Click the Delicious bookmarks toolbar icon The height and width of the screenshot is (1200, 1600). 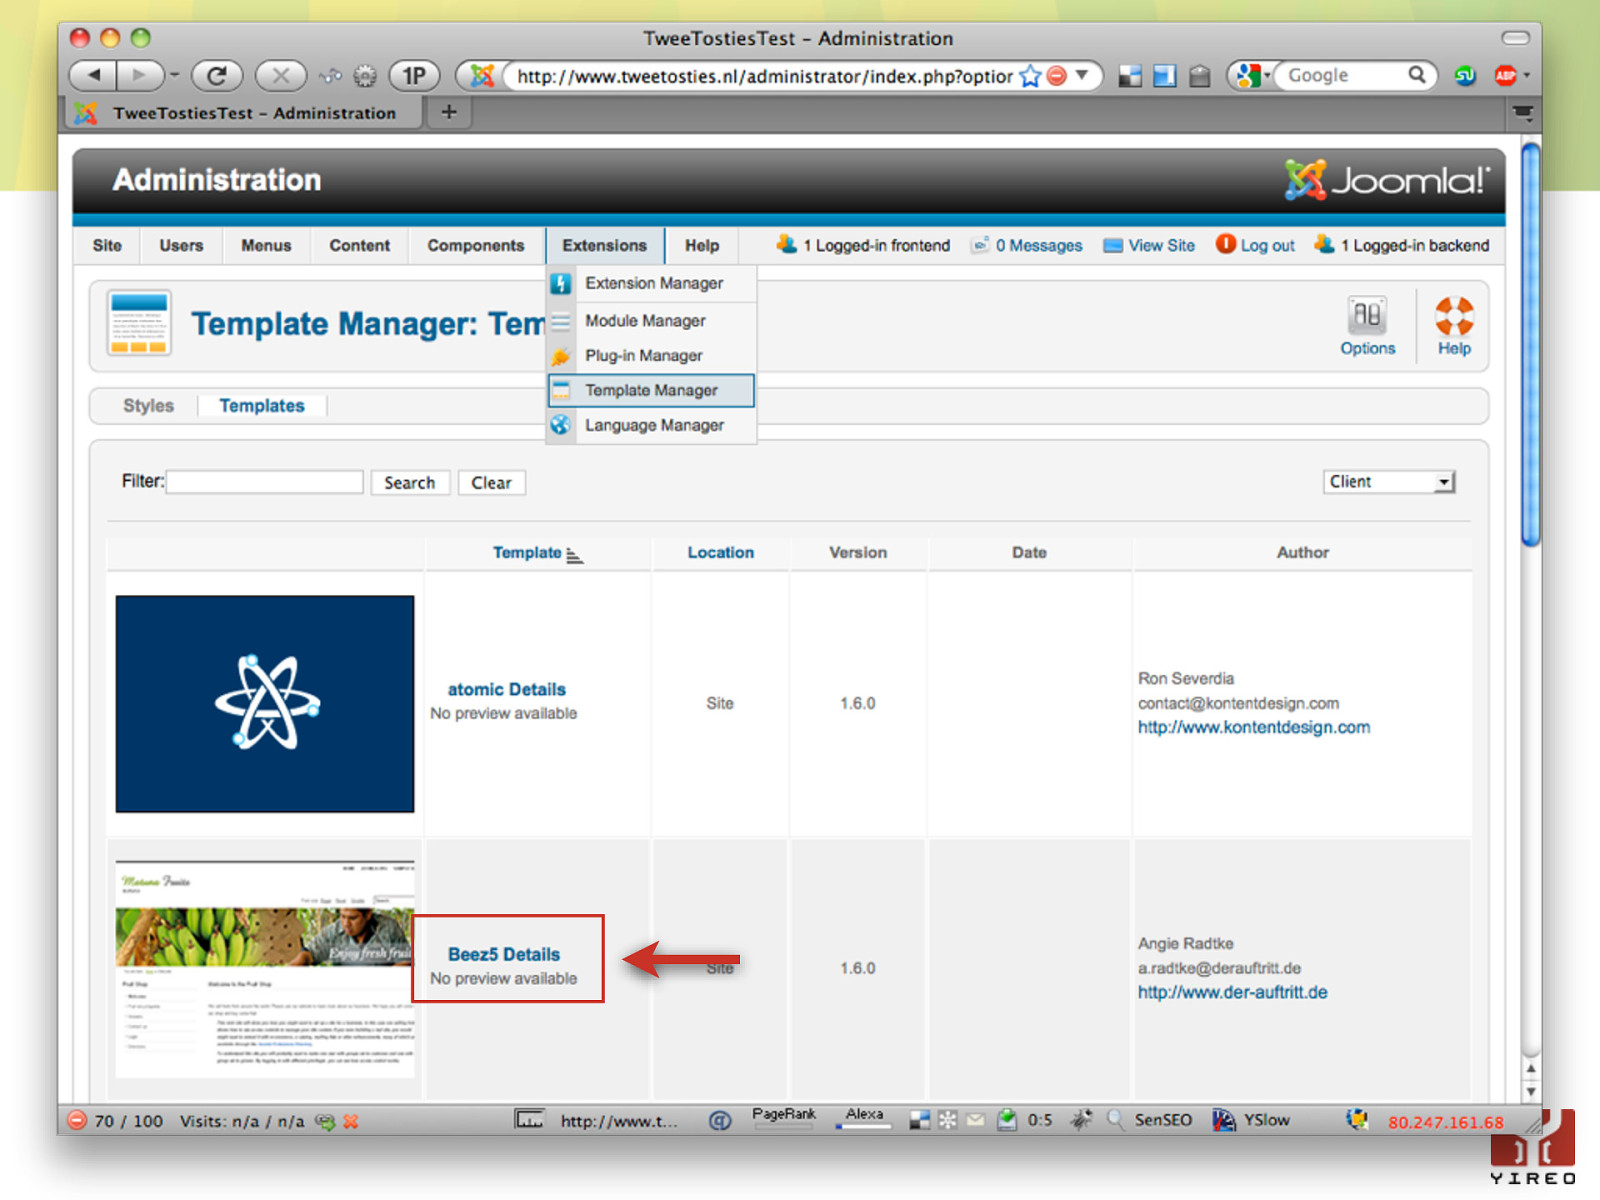tap(1130, 76)
